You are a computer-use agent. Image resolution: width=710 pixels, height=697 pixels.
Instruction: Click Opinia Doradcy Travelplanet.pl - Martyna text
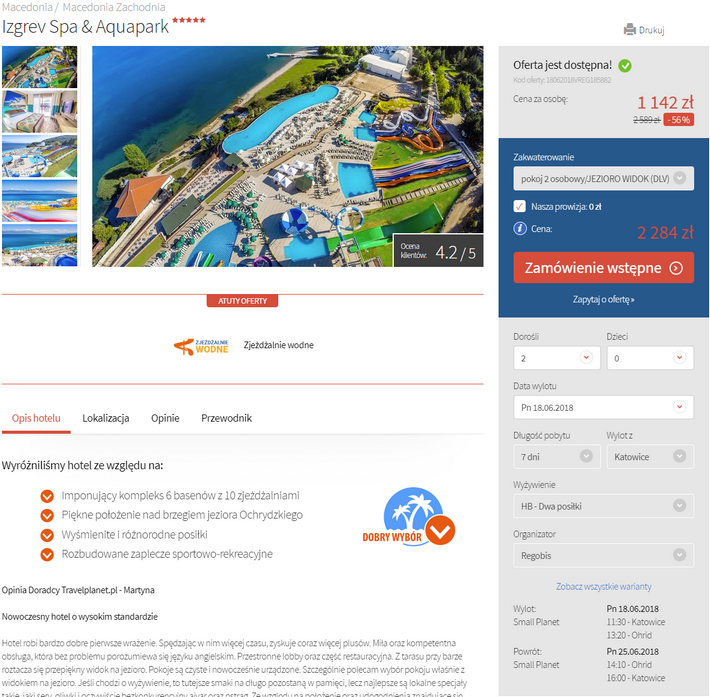[78, 590]
